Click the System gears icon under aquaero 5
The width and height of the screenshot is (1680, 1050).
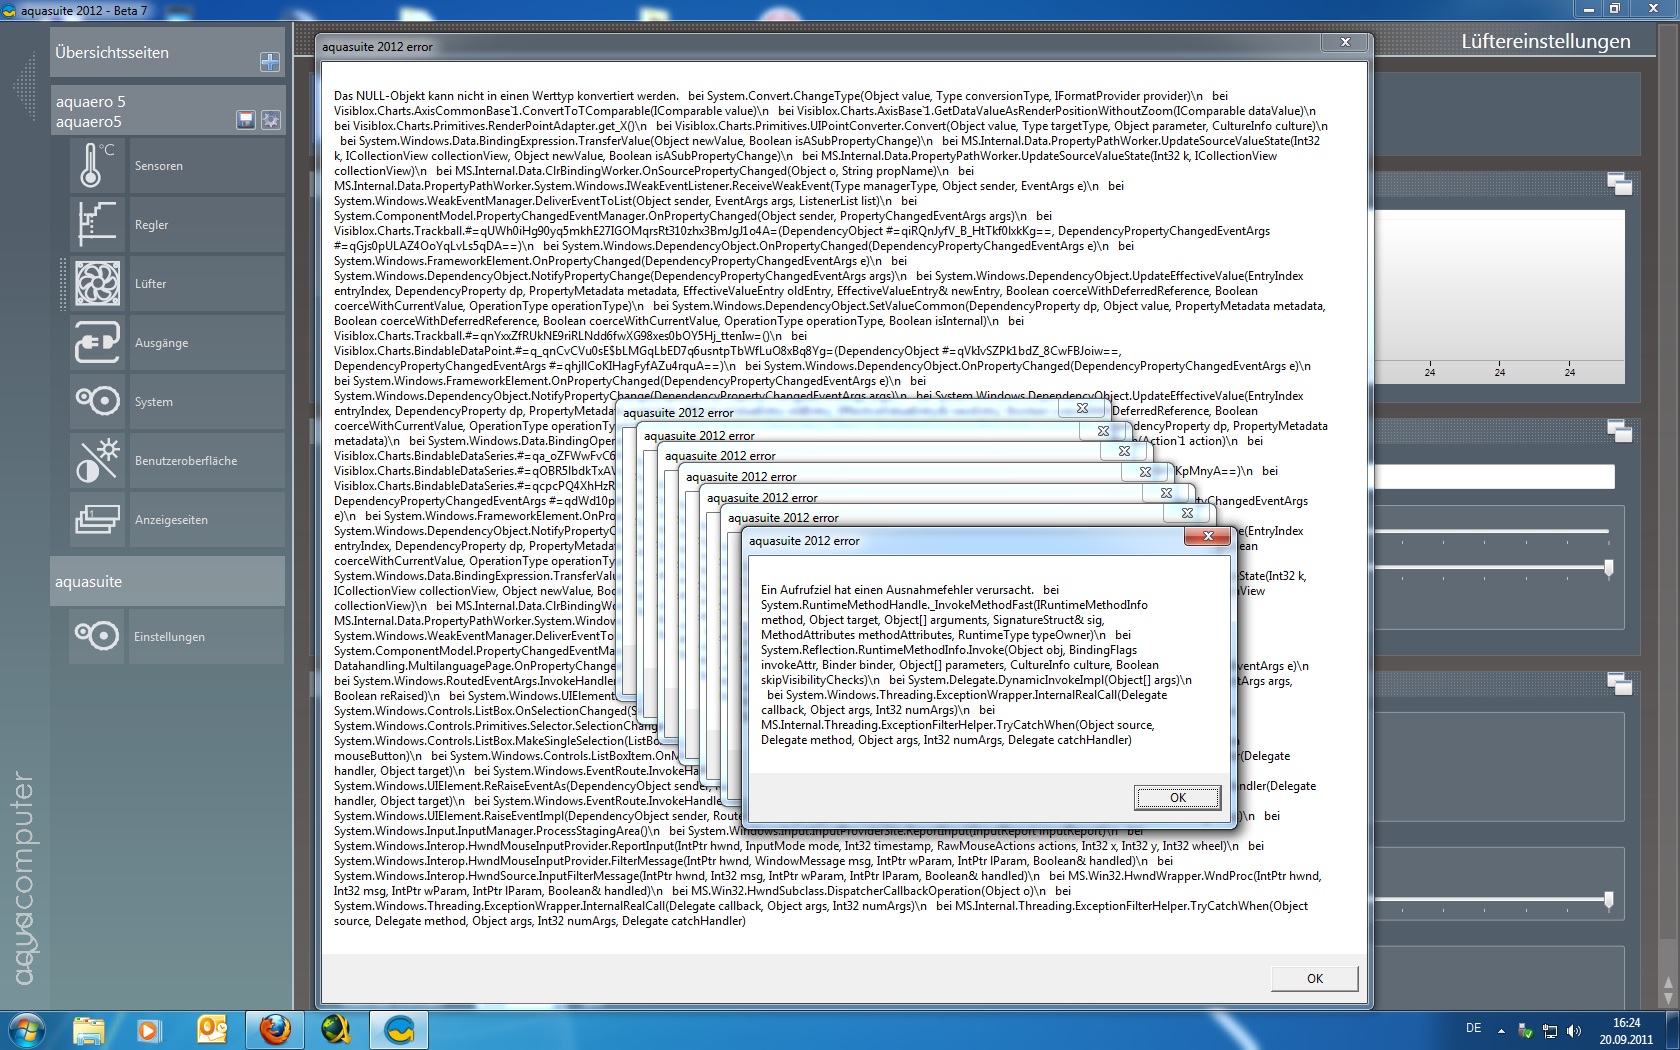(97, 401)
